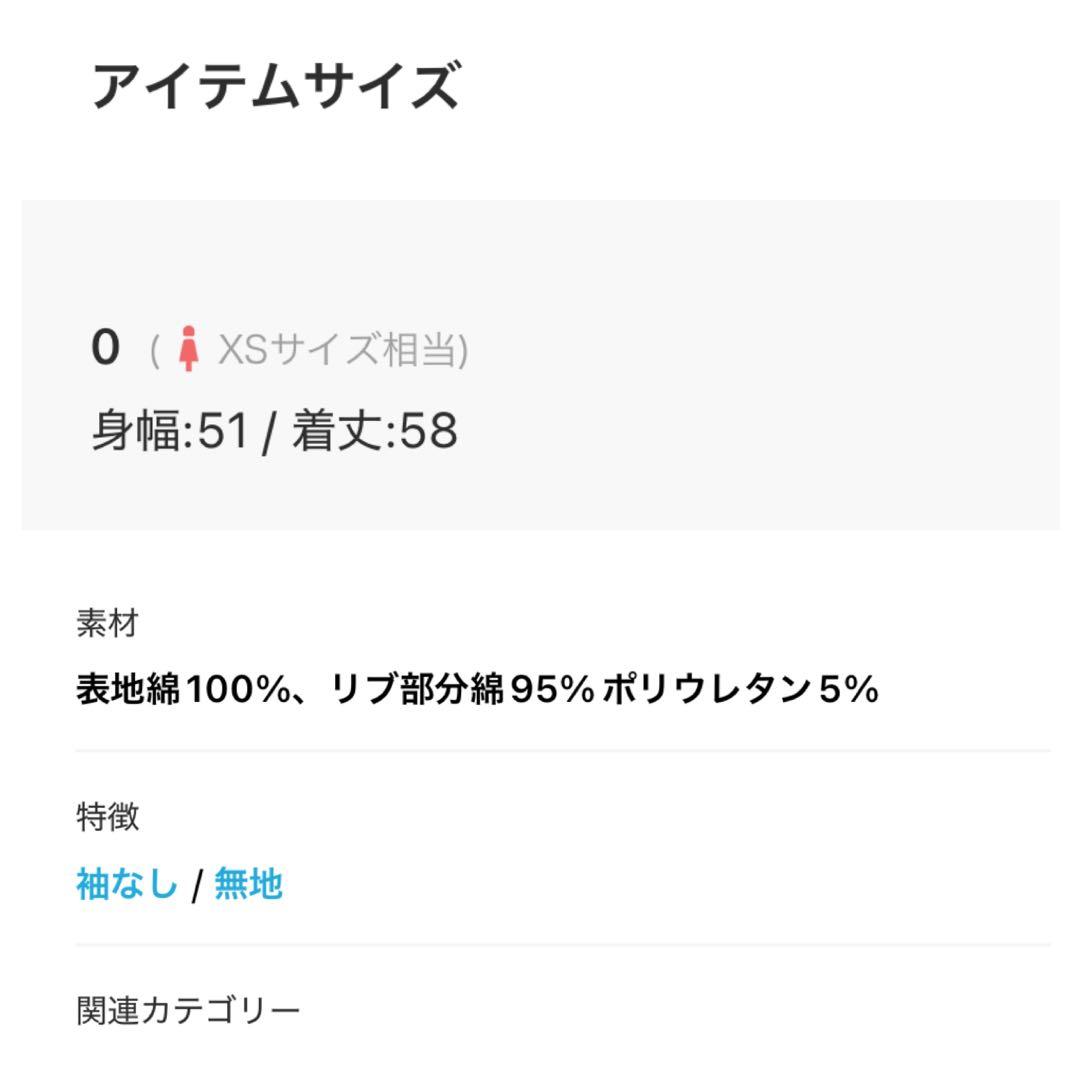Click the 着丈:58 measurement
This screenshot has height=1080, width=1080.
tap(375, 431)
